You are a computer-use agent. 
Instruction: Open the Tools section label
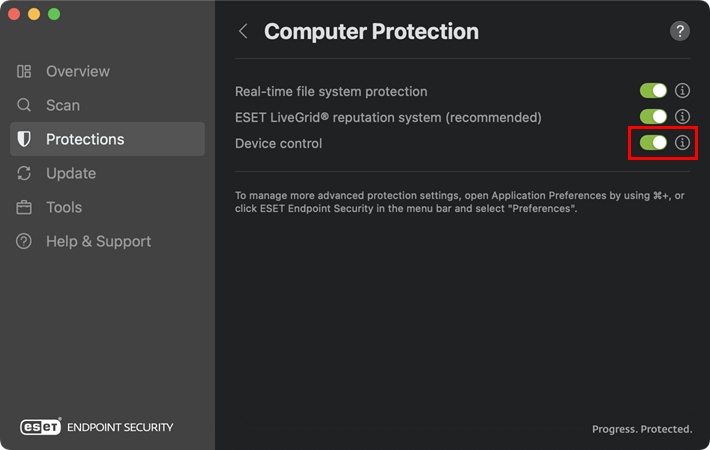point(64,207)
